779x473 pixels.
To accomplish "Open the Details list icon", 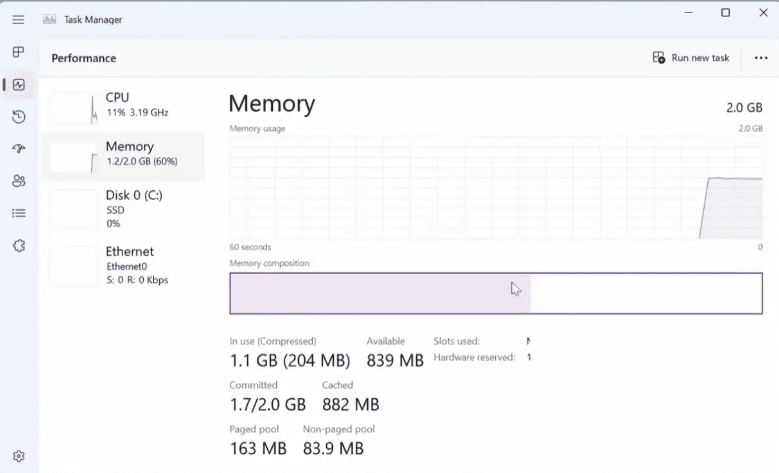I will 19,213.
